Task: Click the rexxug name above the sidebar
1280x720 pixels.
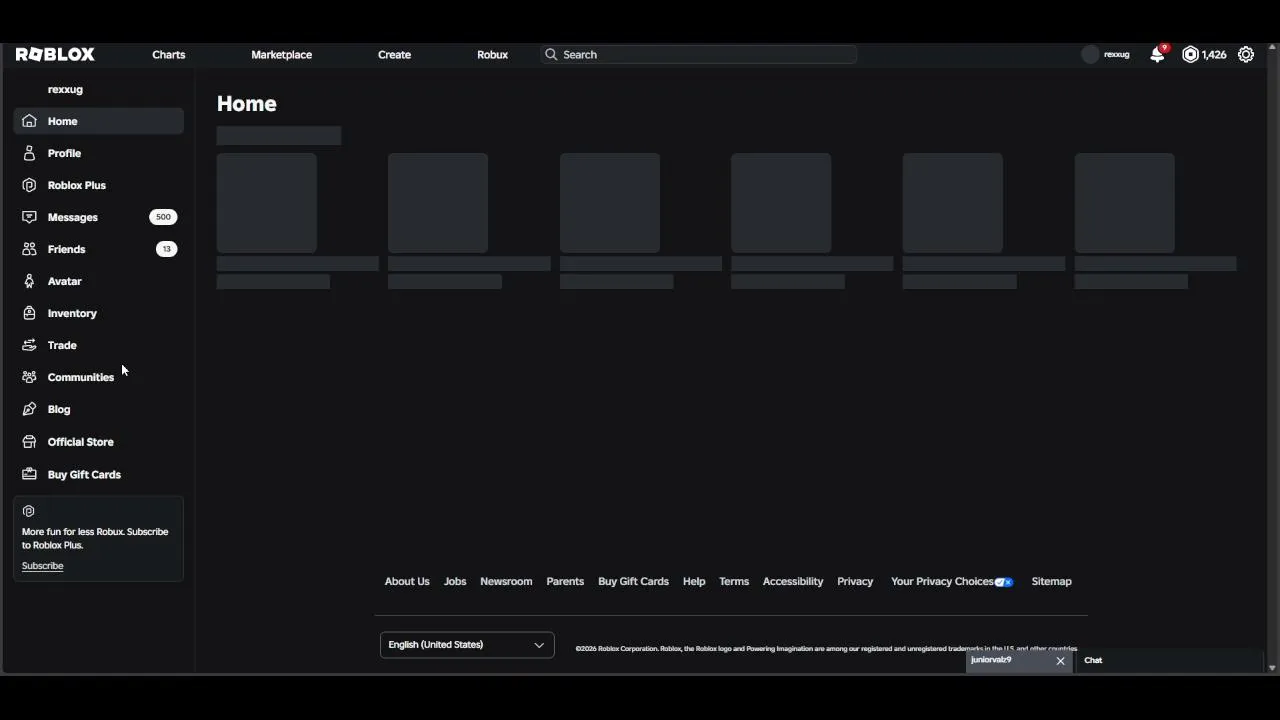Action: click(x=65, y=89)
